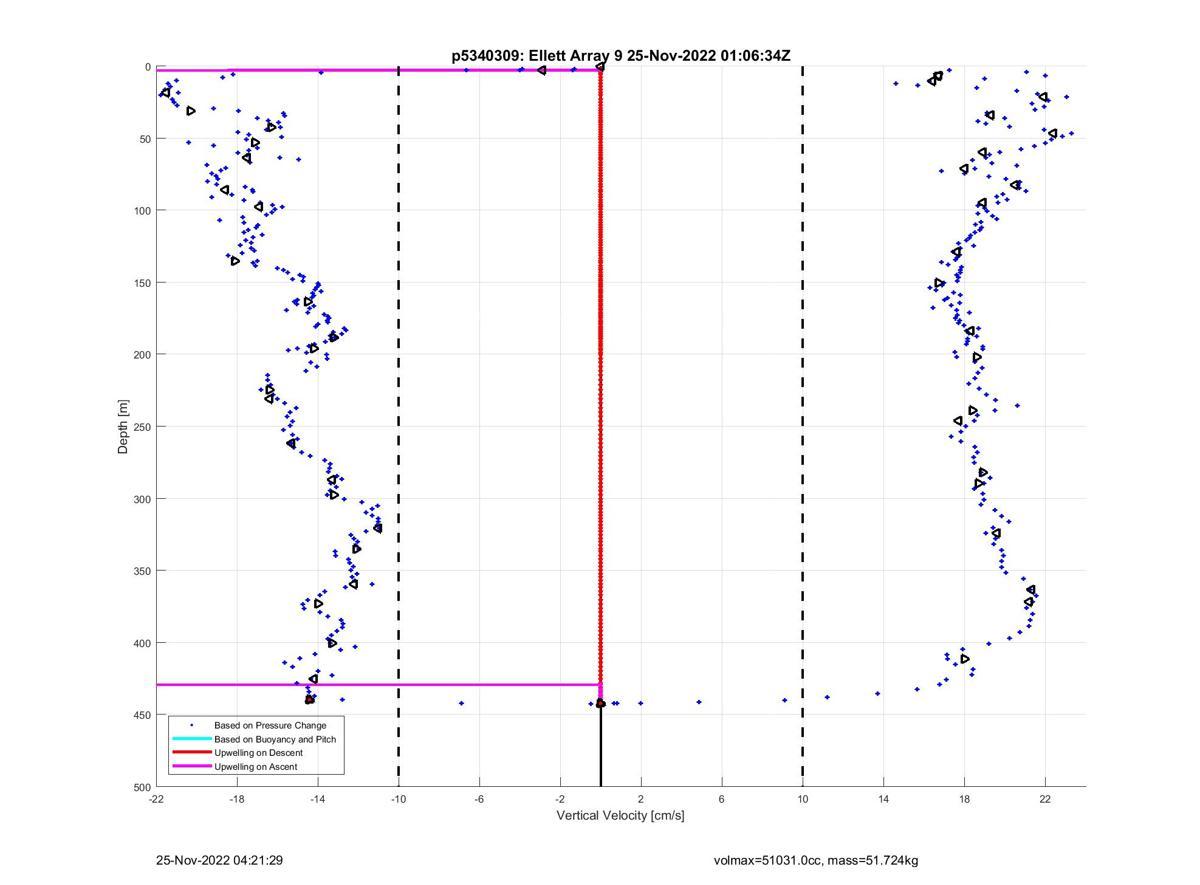Image resolution: width=1200 pixels, height=885 pixels.
Task: Select the 'Based on Buoyancy and Pitch' legend entry
Action: pyautogui.click(x=275, y=739)
